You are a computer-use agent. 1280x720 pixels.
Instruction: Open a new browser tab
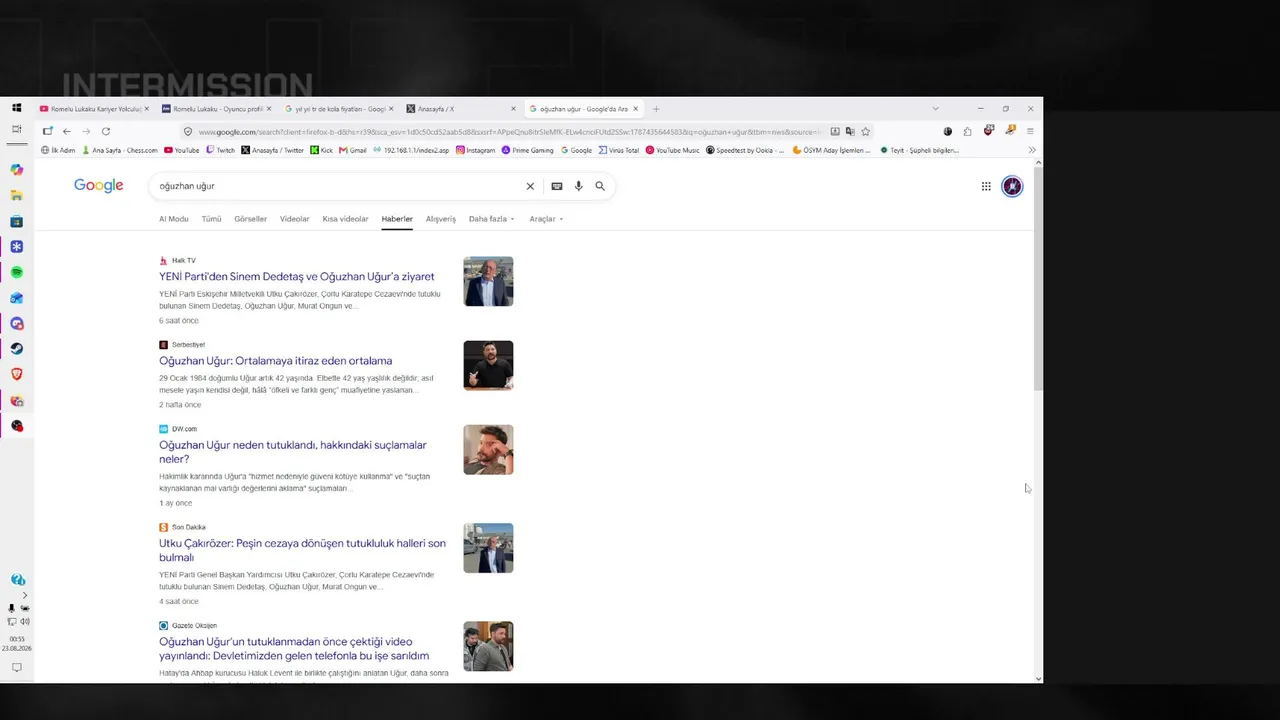point(656,109)
